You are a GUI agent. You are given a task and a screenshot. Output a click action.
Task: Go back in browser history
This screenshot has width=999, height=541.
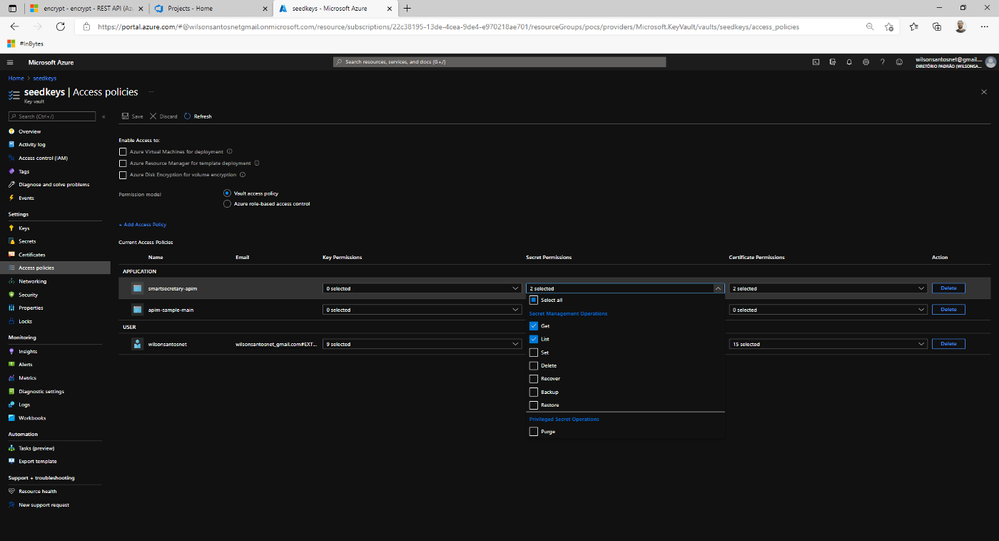(x=15, y=27)
